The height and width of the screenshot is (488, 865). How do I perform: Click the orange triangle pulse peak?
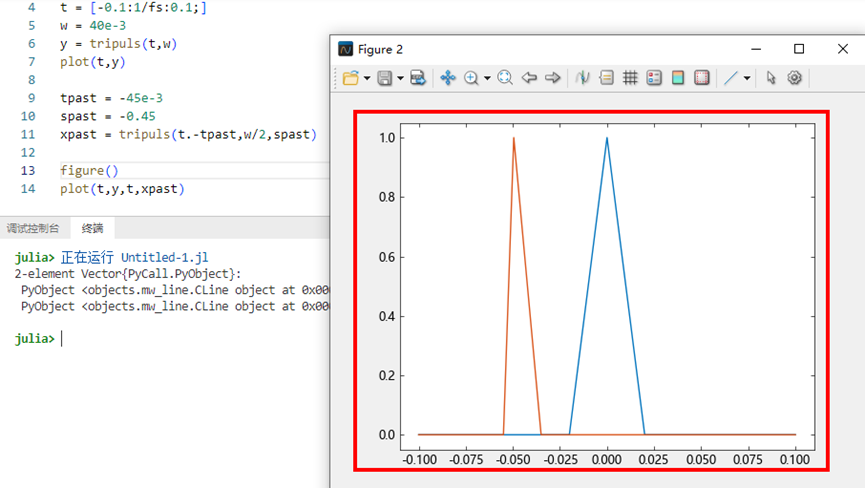pos(514,138)
